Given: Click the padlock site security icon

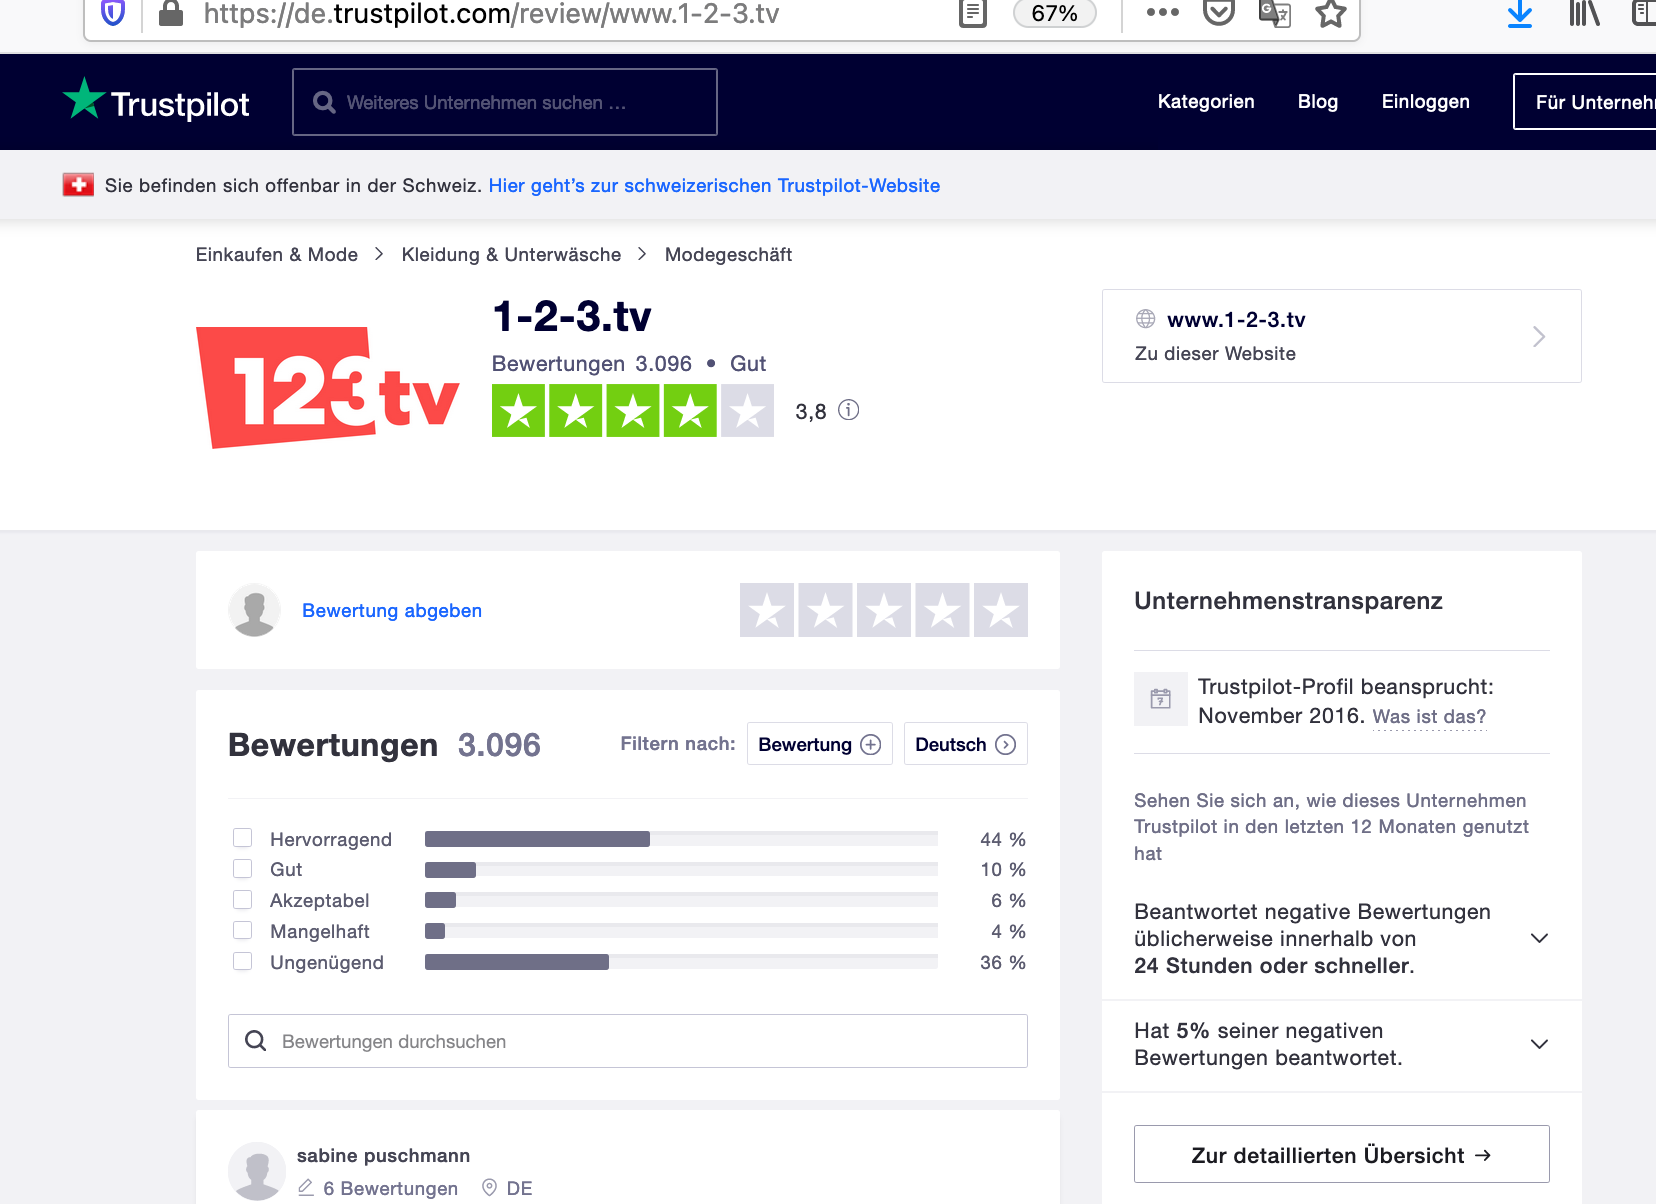Looking at the screenshot, I should click(x=171, y=13).
